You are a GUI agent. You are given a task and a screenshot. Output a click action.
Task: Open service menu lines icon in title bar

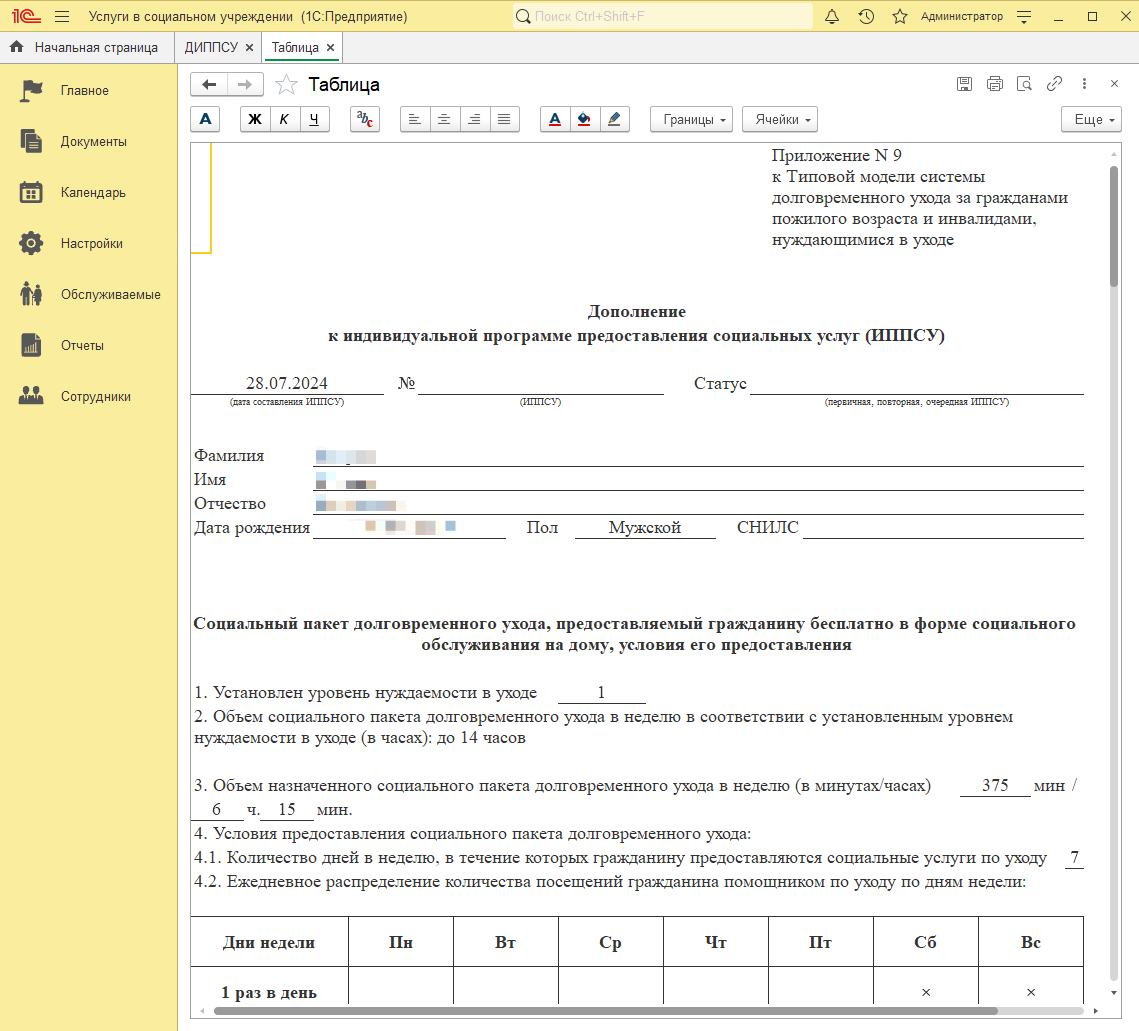click(x=1024, y=17)
